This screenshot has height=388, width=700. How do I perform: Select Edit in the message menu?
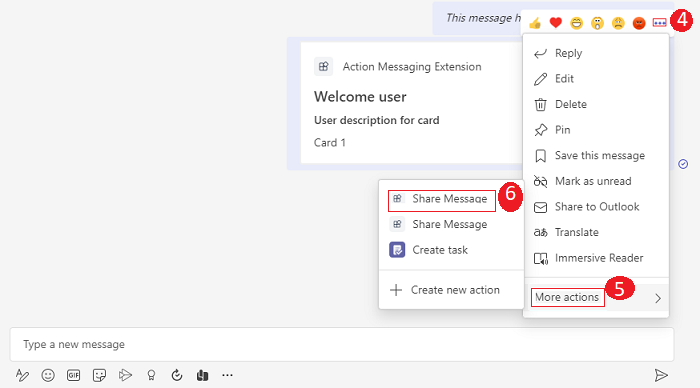[x=596, y=79]
